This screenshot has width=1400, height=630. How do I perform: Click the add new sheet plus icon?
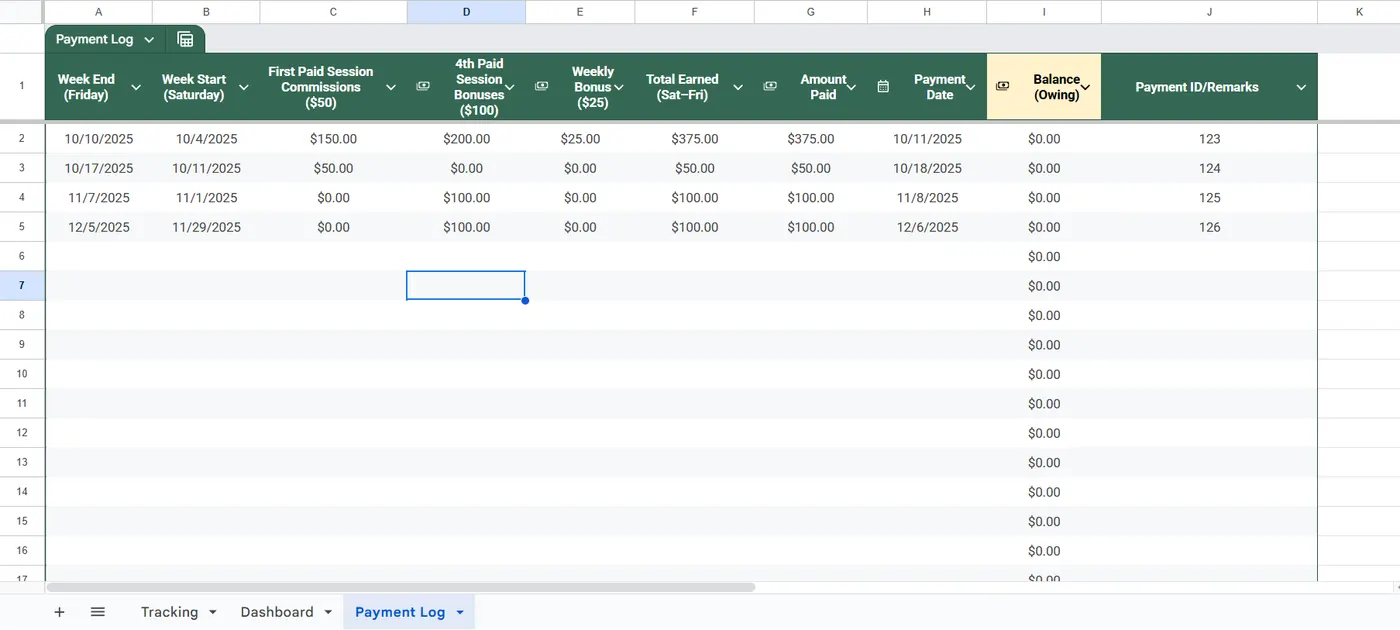[x=59, y=612]
